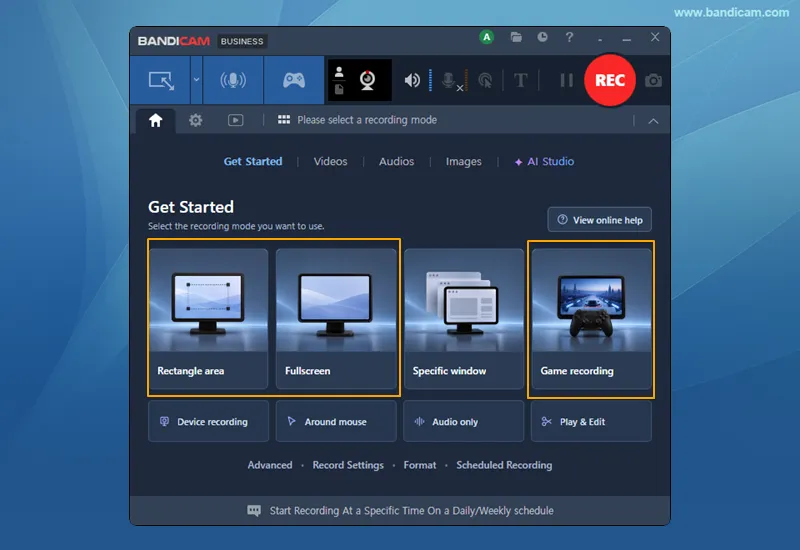Open the Scheduled Recording link
Screen dimensions: 800x550
tap(504, 465)
